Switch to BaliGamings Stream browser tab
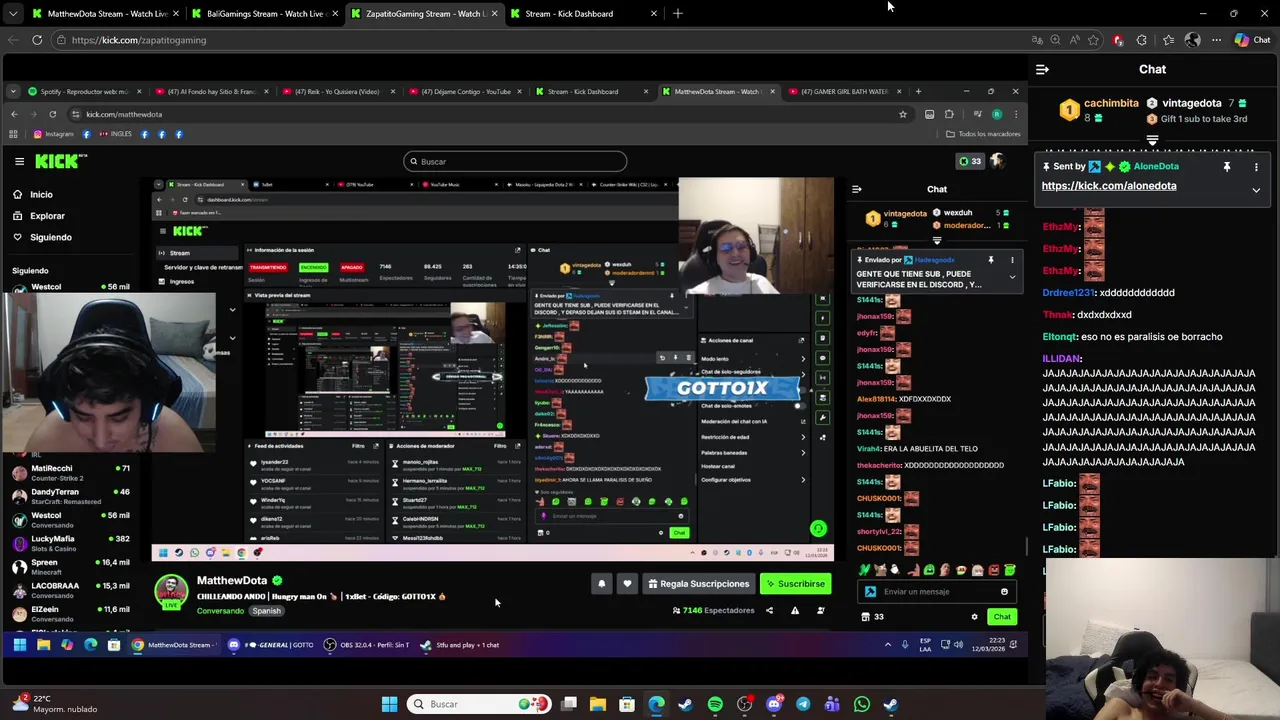Image resolution: width=1280 pixels, height=720 pixels. tap(263, 14)
